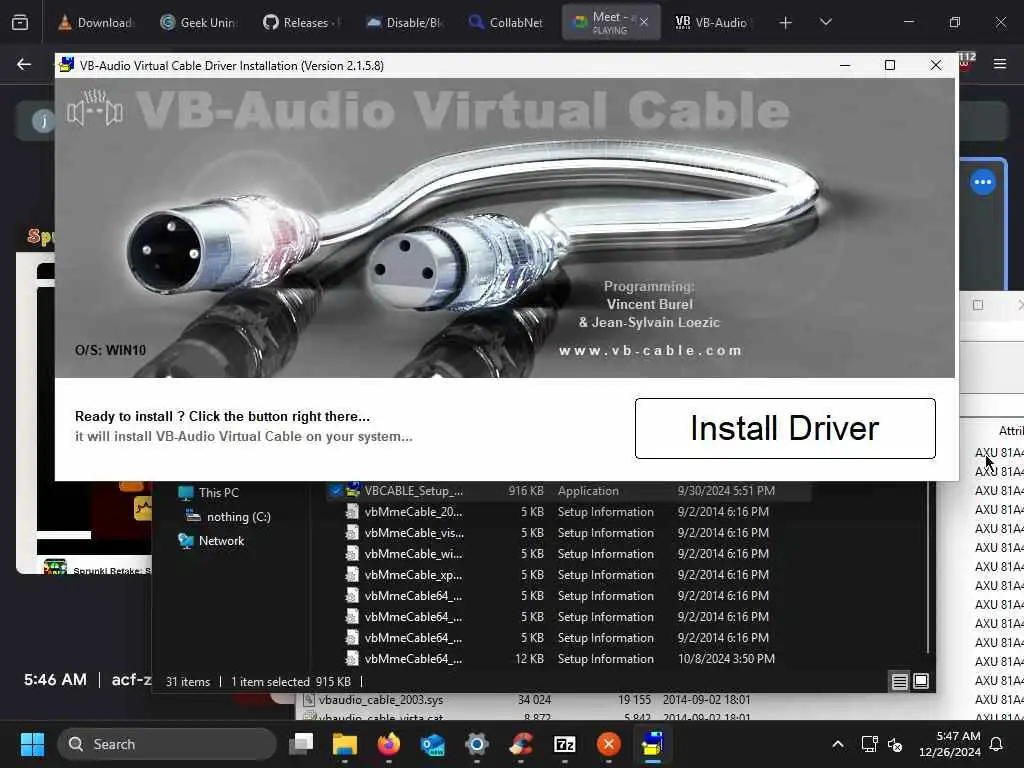Show hidden system tray icons
1024x768 pixels.
[838, 744]
